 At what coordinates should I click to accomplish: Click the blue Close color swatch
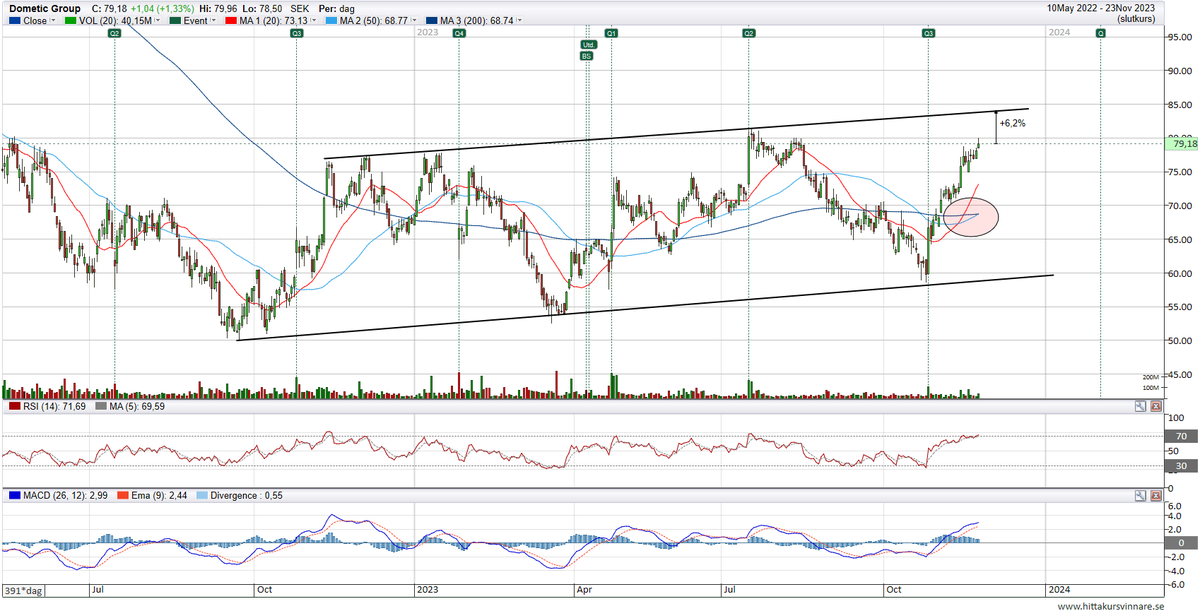[14, 20]
